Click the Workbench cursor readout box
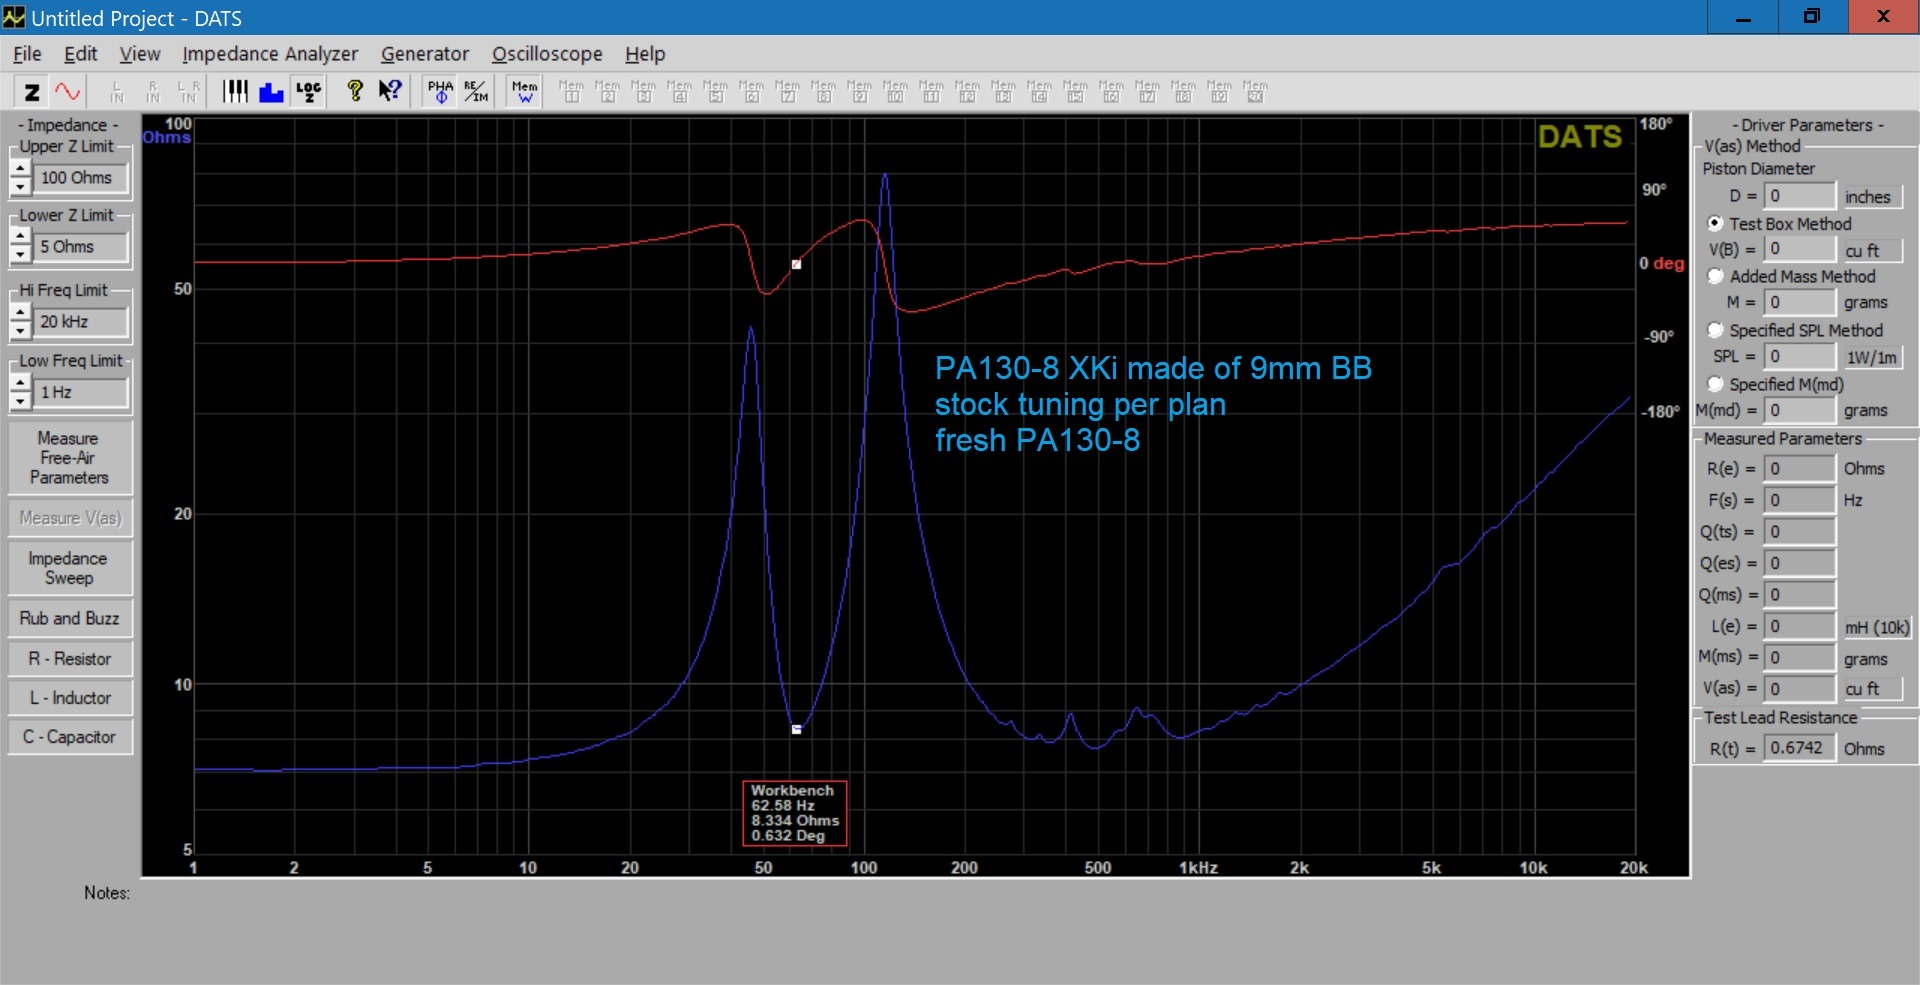The width and height of the screenshot is (1920, 985). [x=795, y=813]
